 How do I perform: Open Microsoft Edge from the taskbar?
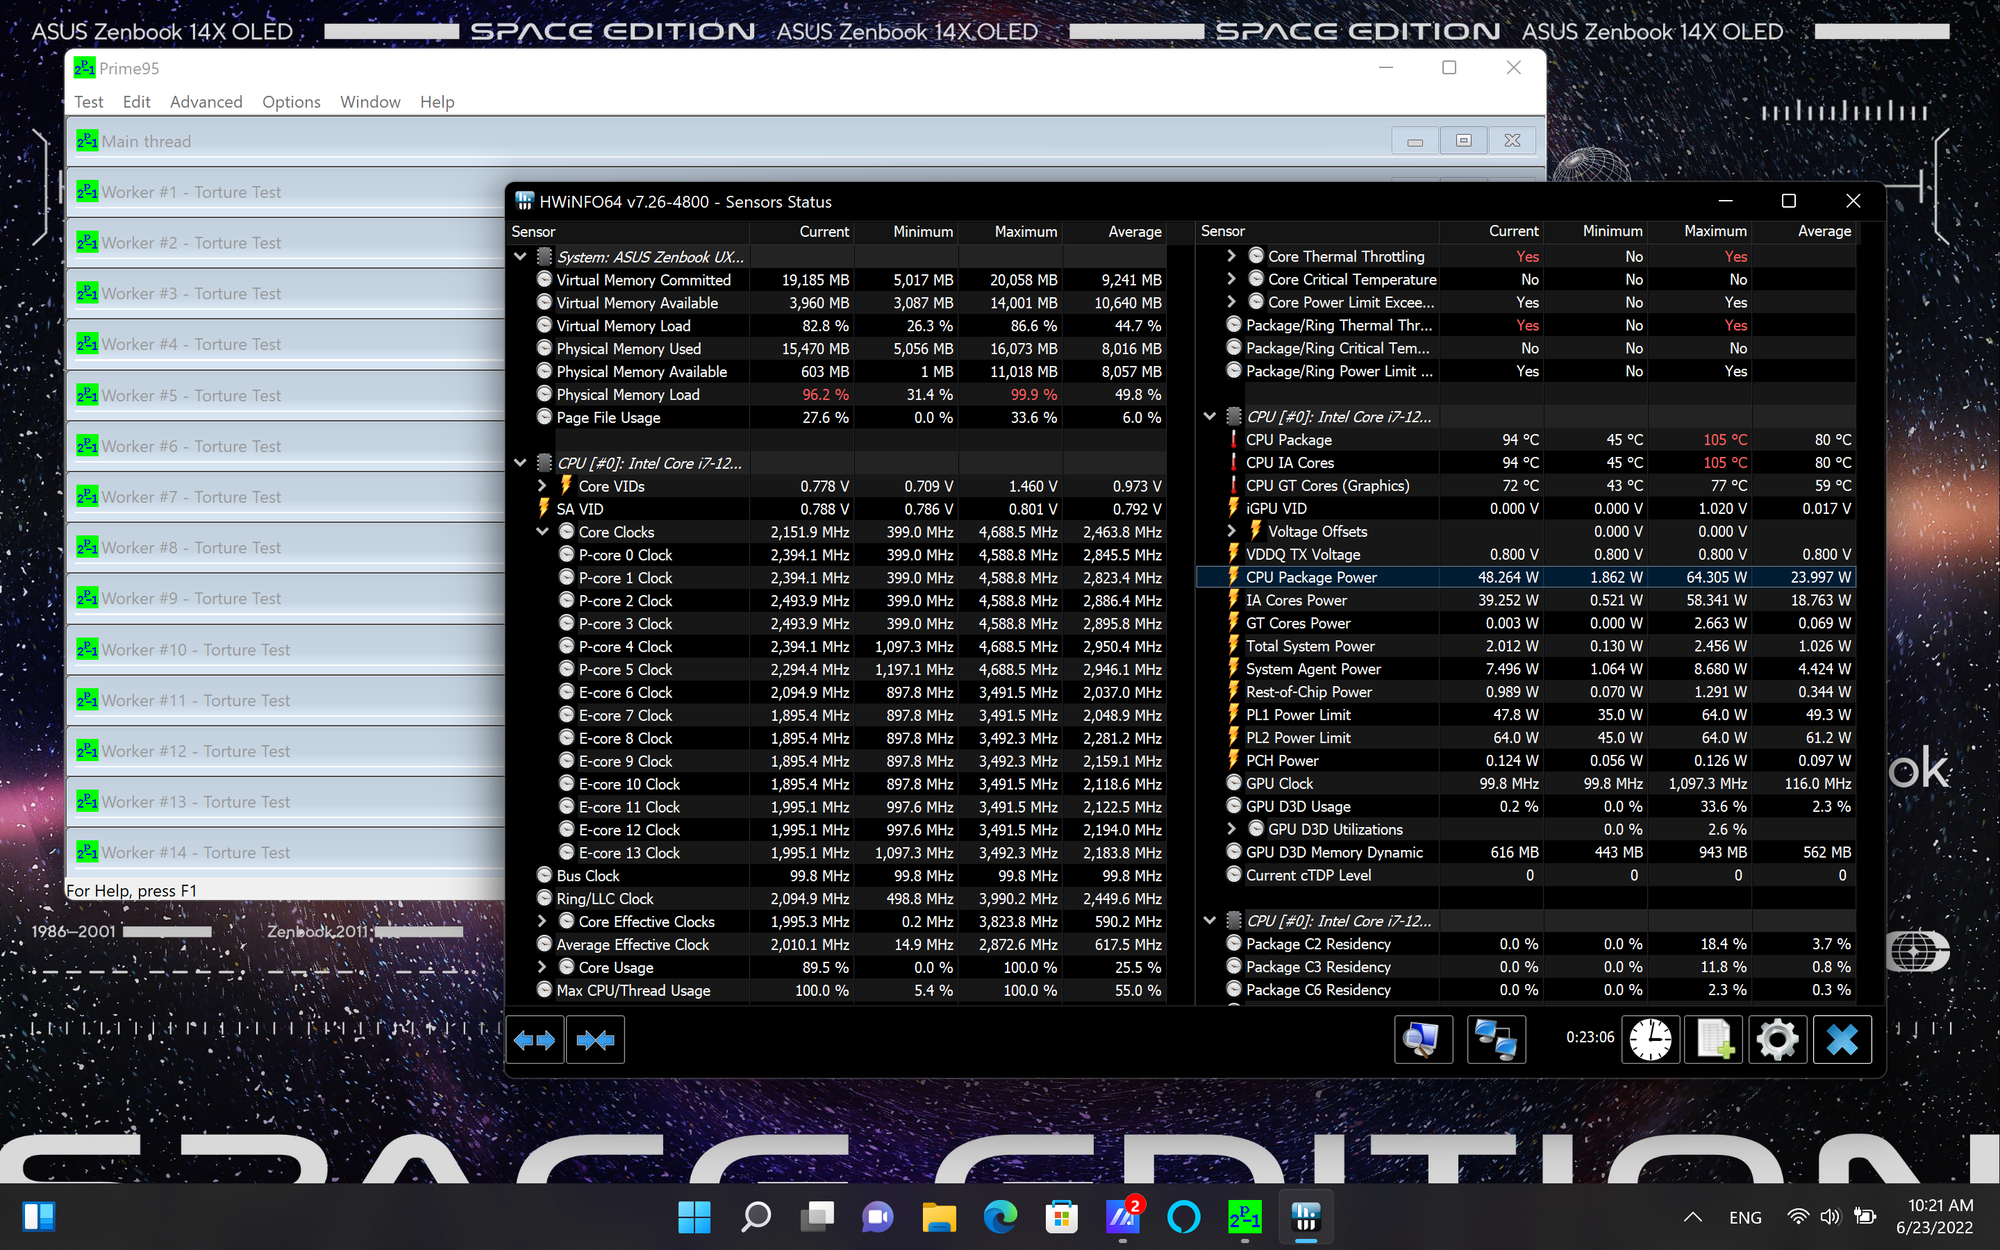coord(999,1216)
